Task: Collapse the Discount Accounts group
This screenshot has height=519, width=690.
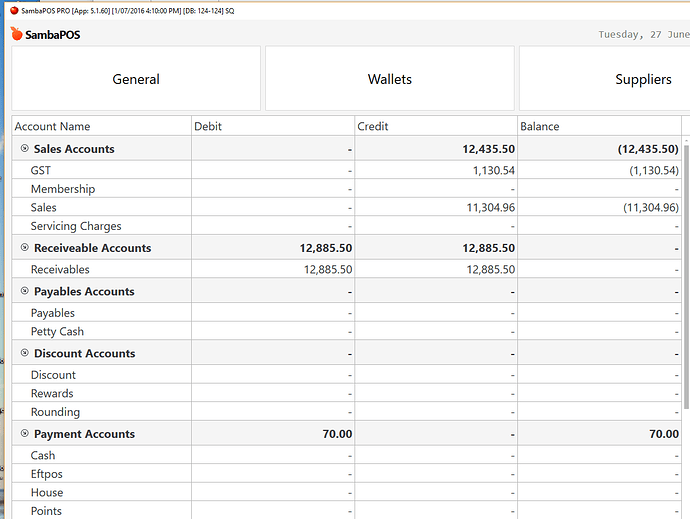Action: click(25, 353)
